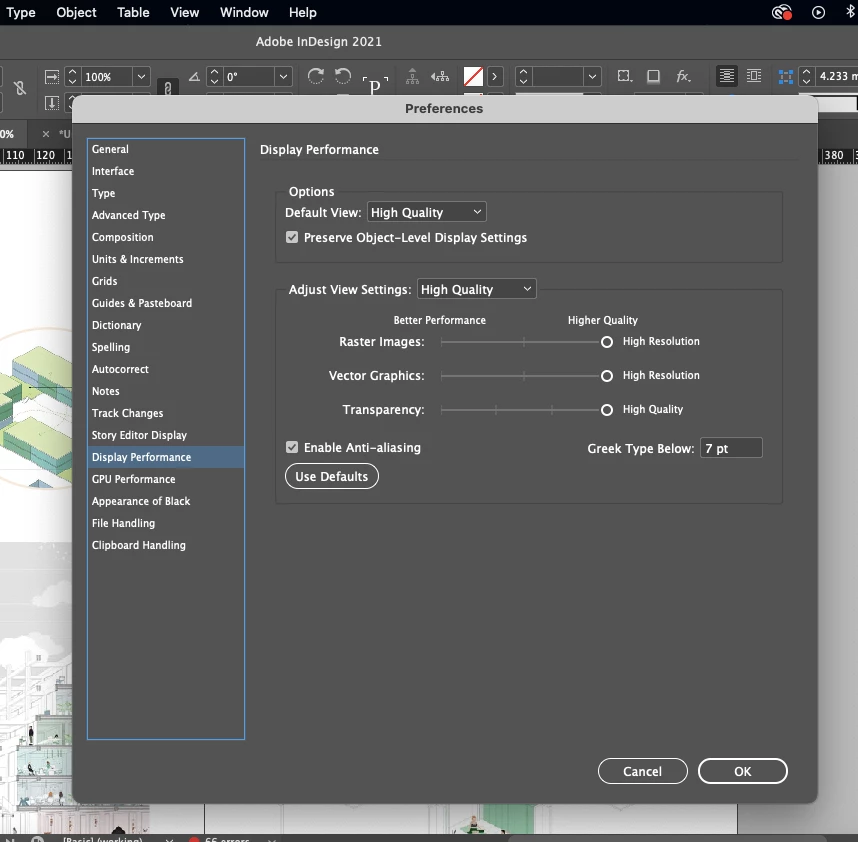858x842 pixels.
Task: Click the Creative Cloud menu bar icon
Action: click(x=781, y=12)
